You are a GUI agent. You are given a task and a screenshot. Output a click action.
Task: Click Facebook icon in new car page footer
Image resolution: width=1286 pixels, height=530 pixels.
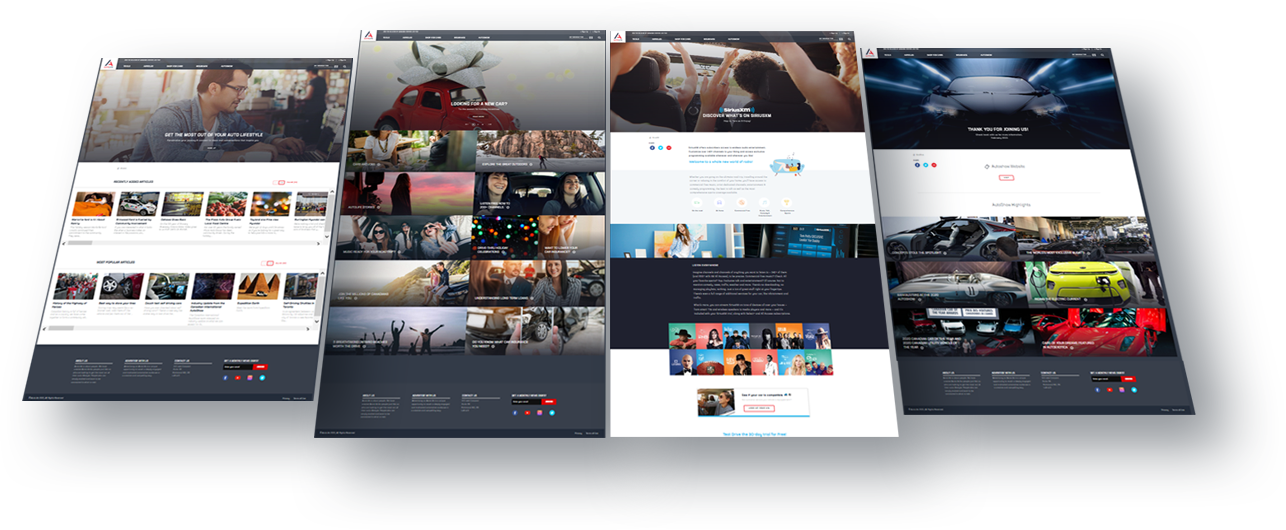(x=514, y=412)
